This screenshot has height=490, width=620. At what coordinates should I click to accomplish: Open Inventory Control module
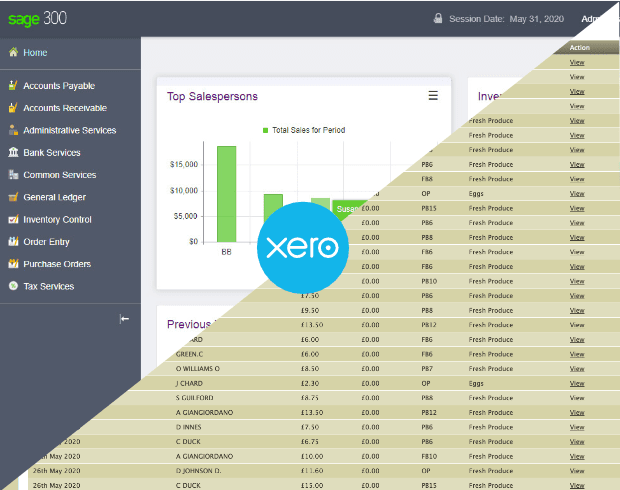click(x=57, y=219)
